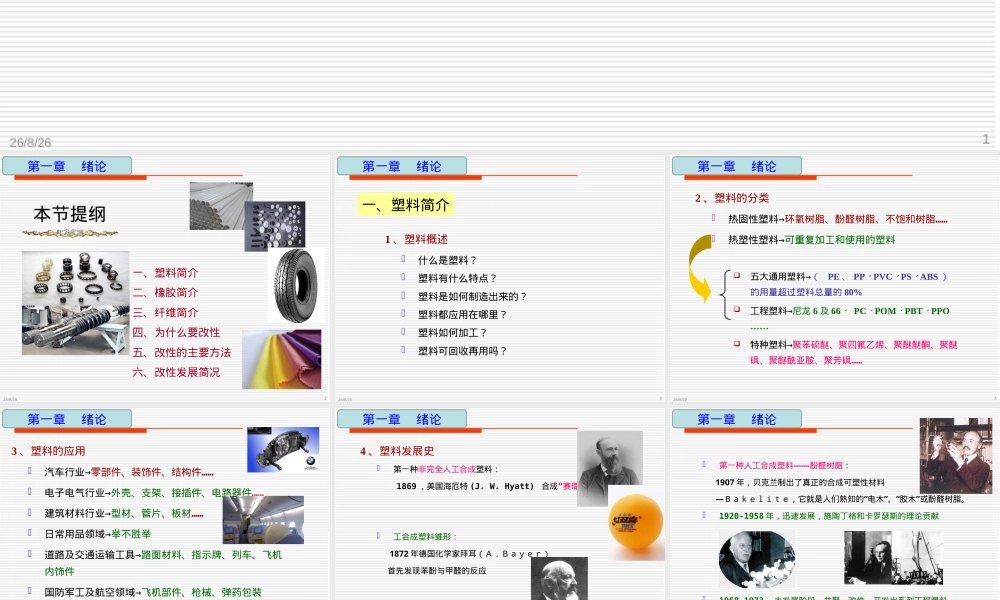This screenshot has width=1000, height=600.
Task: Select the 1、塑料概述 subheading
Action: tap(416, 239)
